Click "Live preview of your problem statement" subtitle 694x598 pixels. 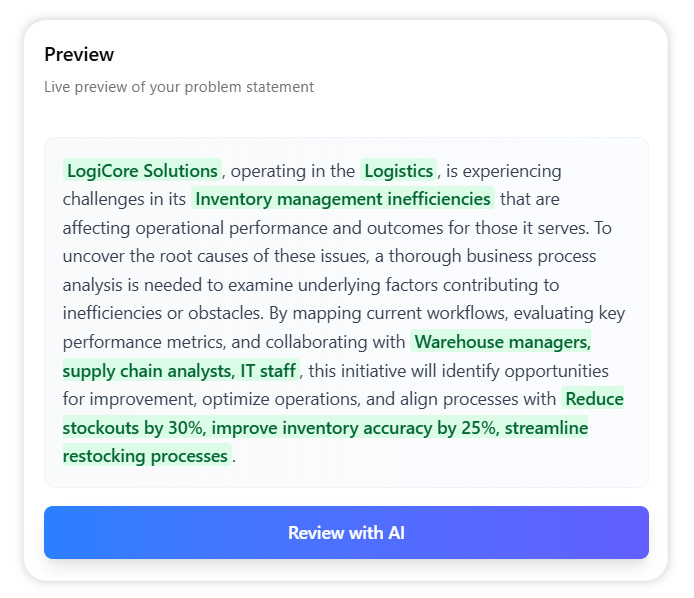tap(179, 87)
